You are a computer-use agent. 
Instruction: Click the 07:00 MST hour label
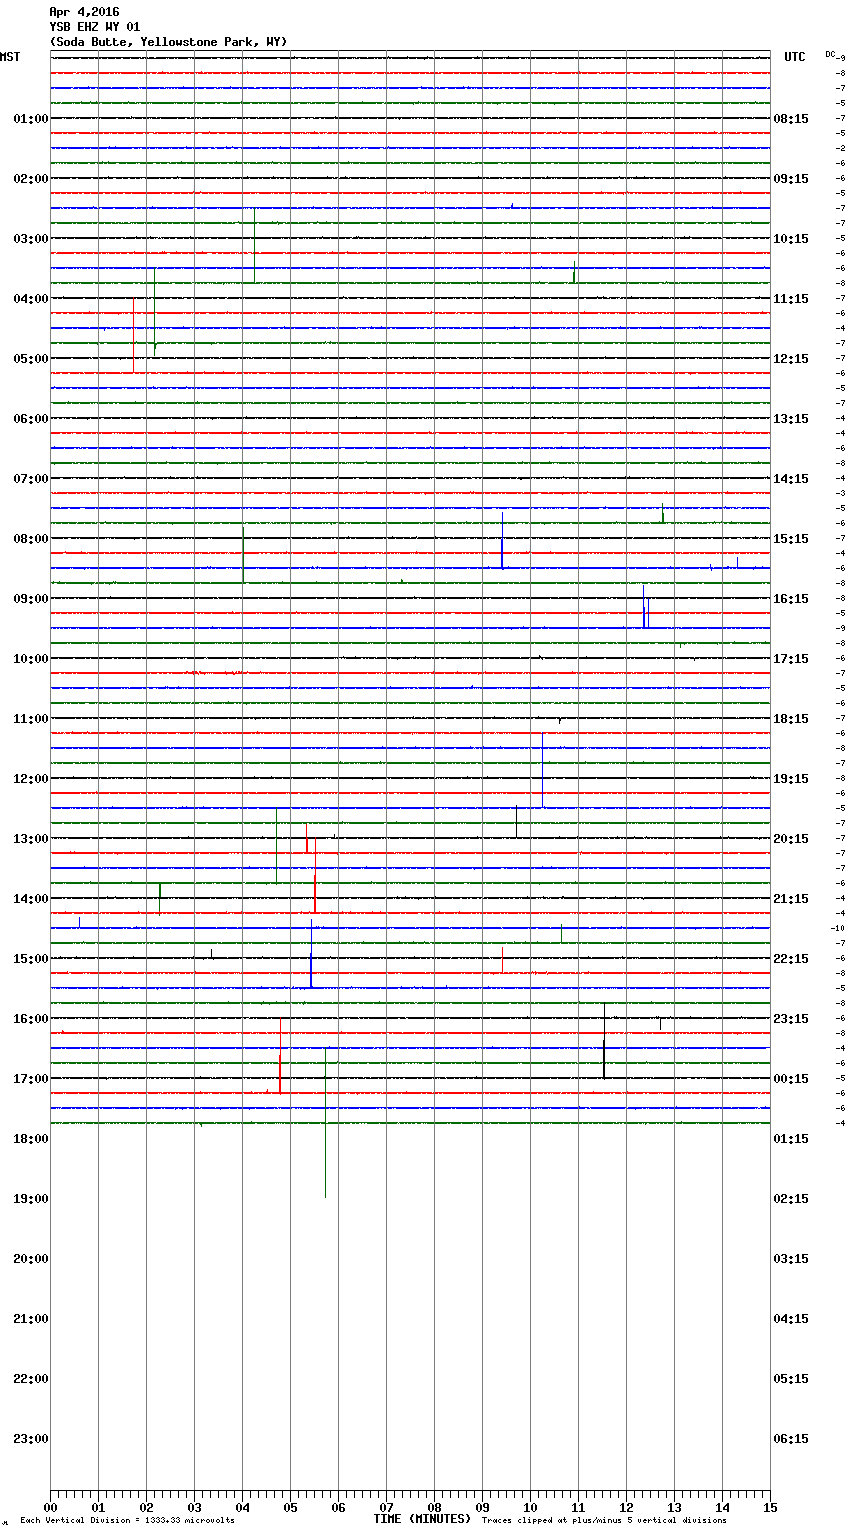tap(31, 479)
